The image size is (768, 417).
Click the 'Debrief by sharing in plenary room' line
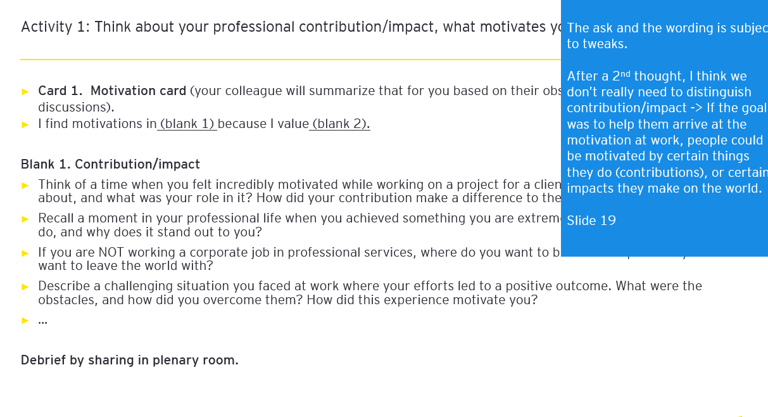(129, 360)
